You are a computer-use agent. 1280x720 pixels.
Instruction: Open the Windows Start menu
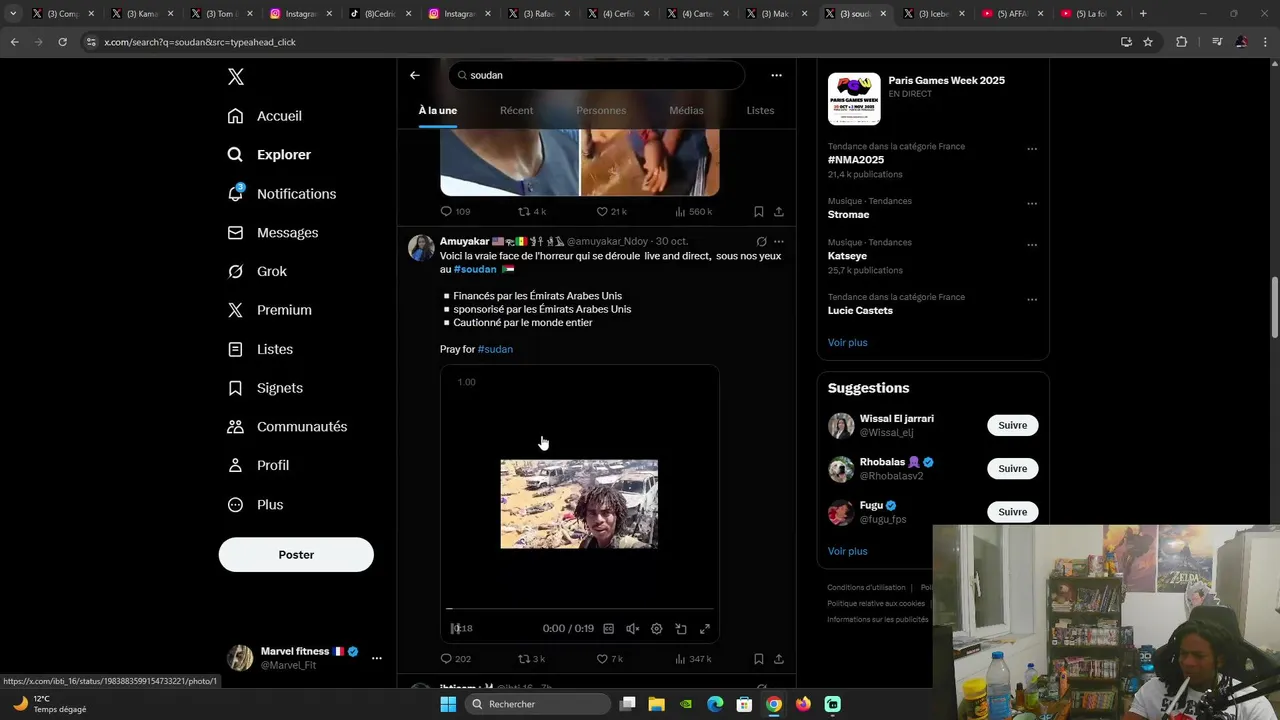coord(448,704)
